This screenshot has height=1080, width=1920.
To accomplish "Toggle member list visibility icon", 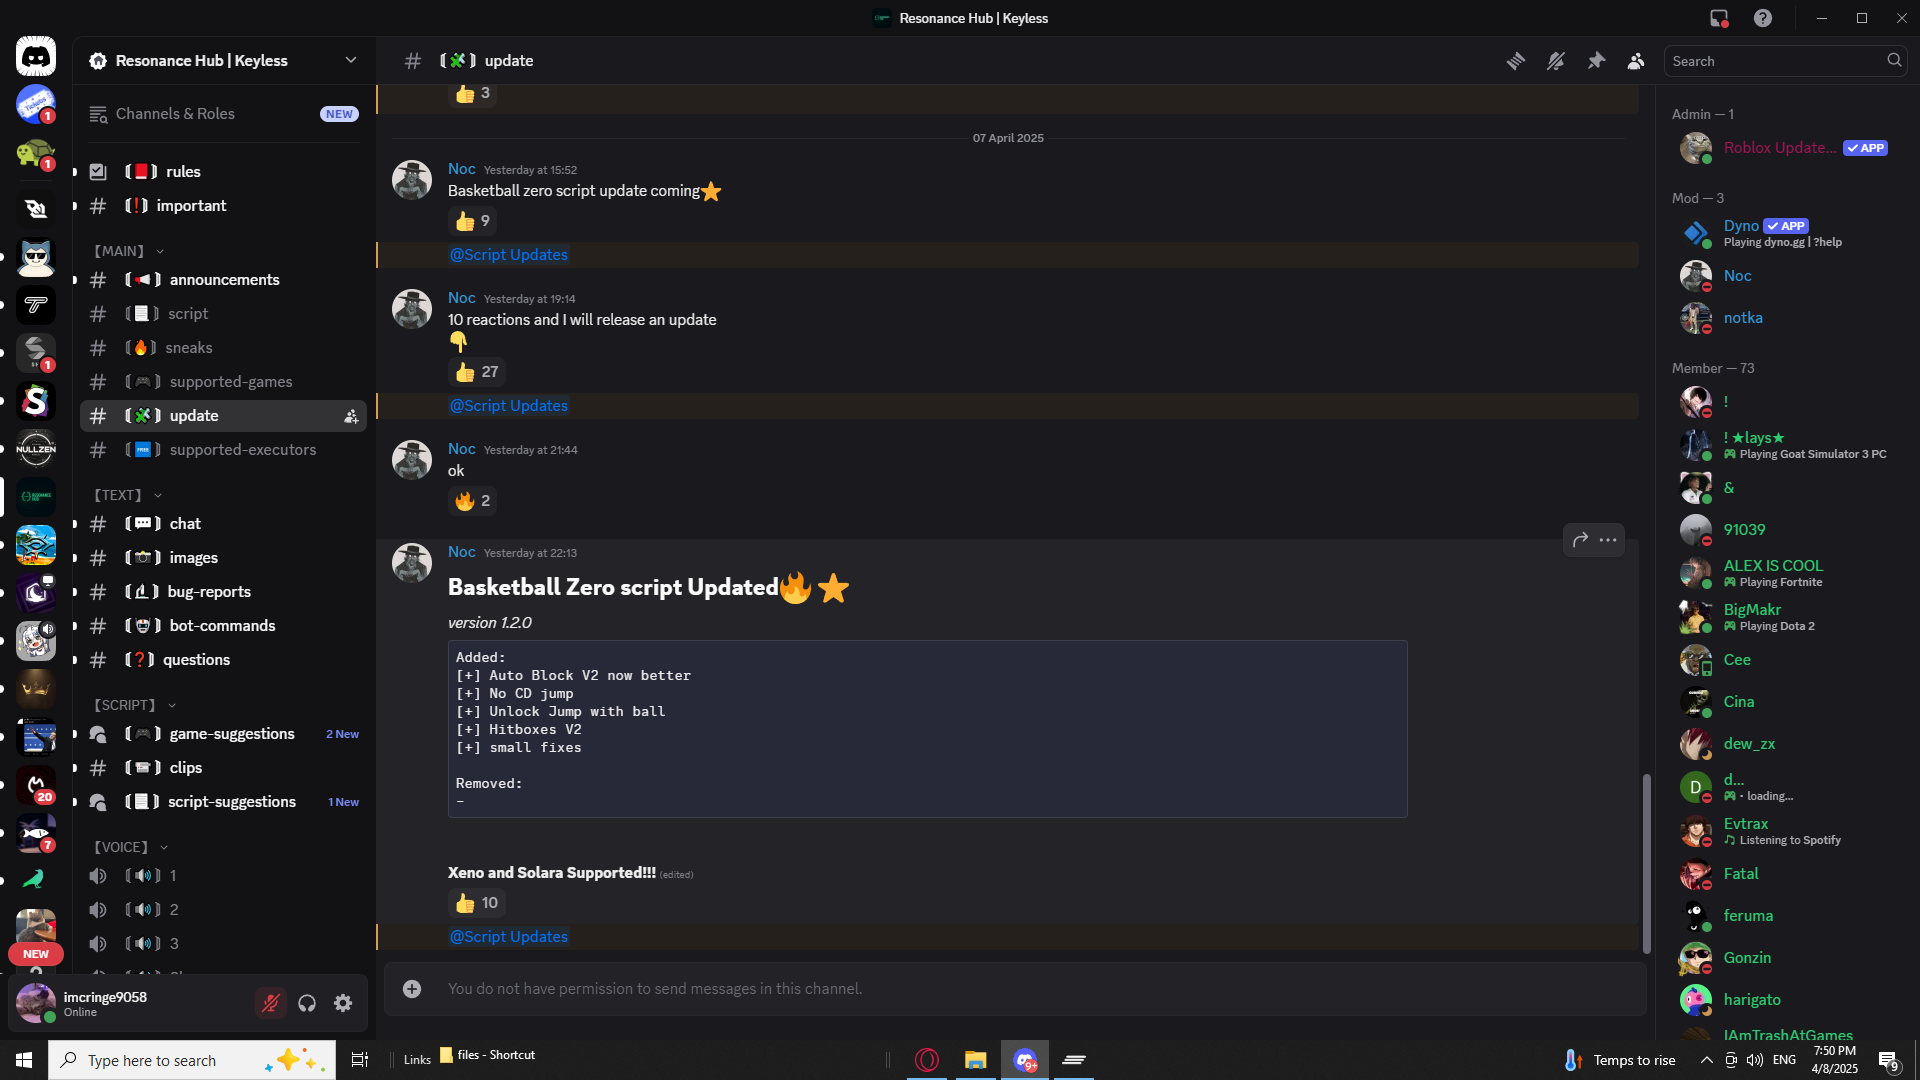I will (x=1636, y=61).
